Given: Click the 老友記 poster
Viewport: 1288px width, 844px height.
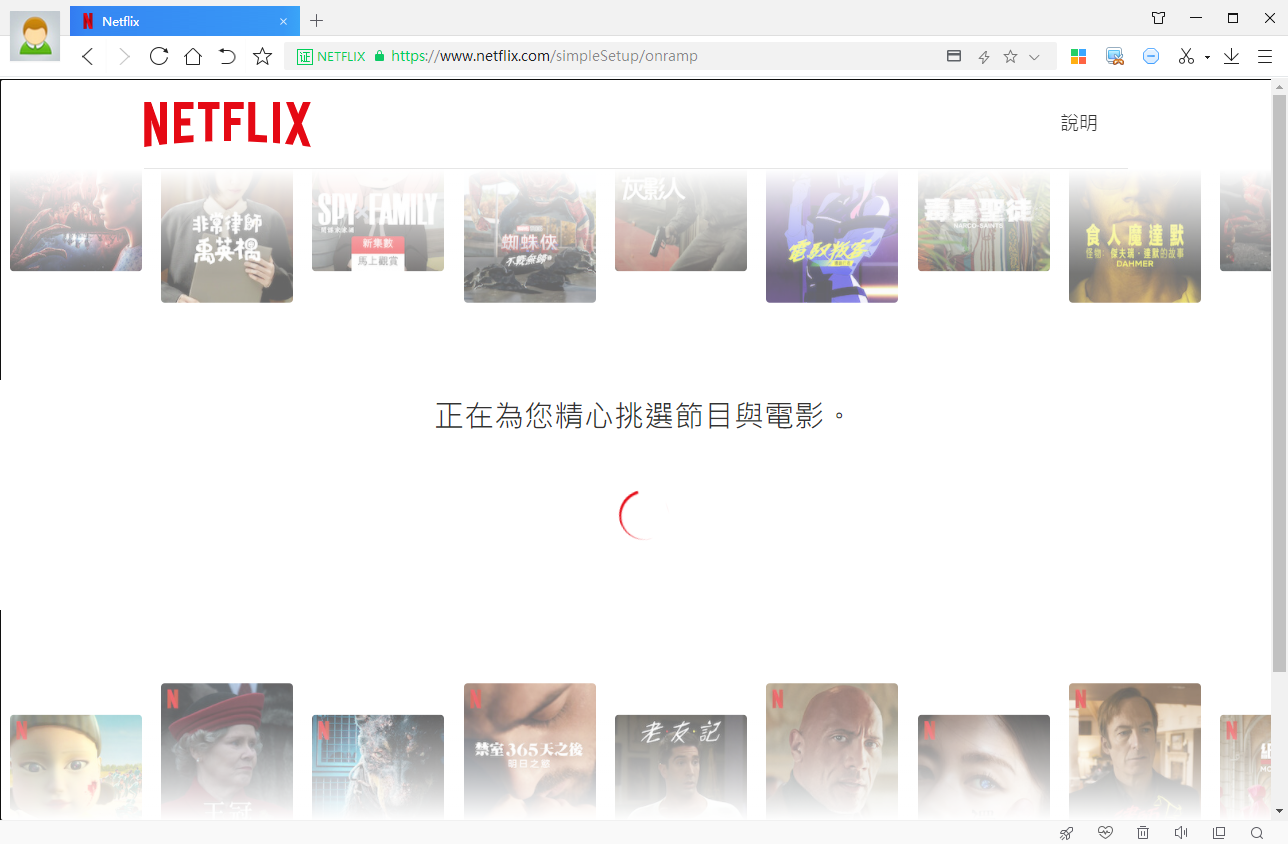Looking at the screenshot, I should point(681,767).
